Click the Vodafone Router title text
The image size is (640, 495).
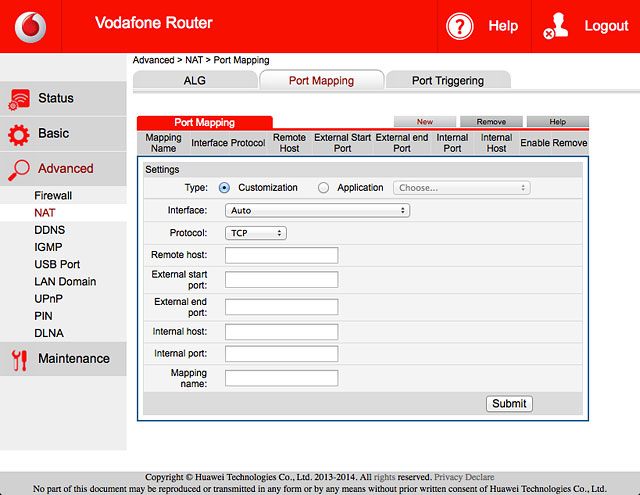154,23
